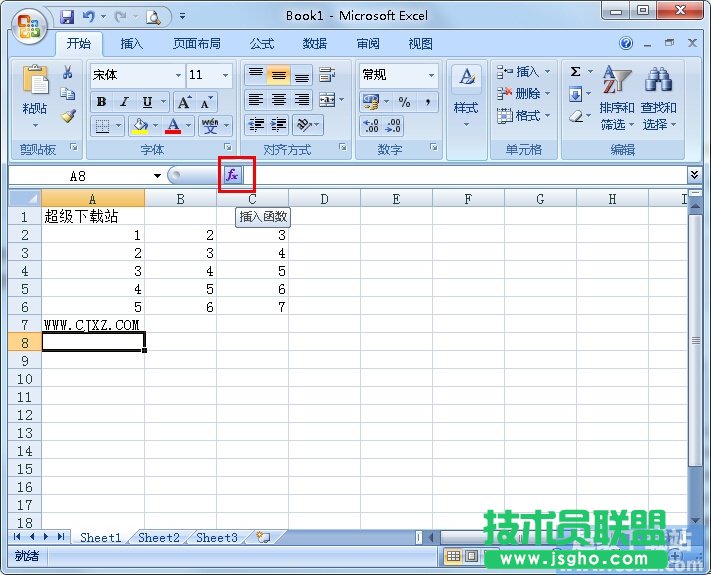Open number format dropdown 常规
The image size is (711, 575).
(x=431, y=75)
